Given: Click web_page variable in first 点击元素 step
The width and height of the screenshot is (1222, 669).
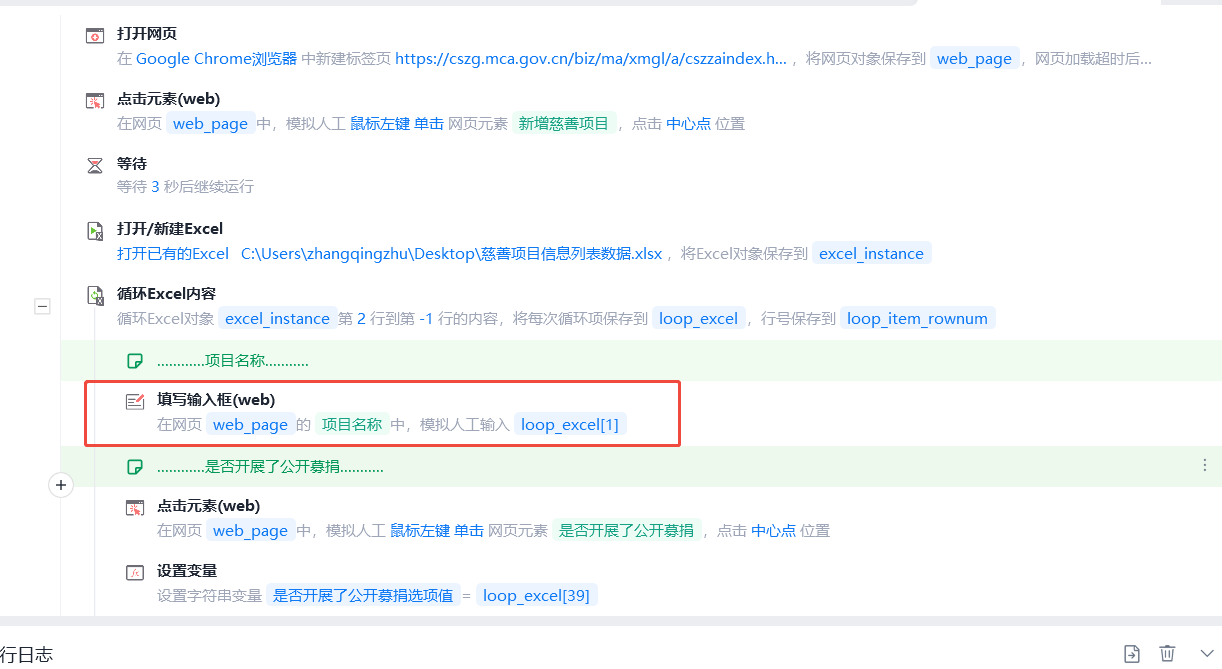Looking at the screenshot, I should coord(210,124).
